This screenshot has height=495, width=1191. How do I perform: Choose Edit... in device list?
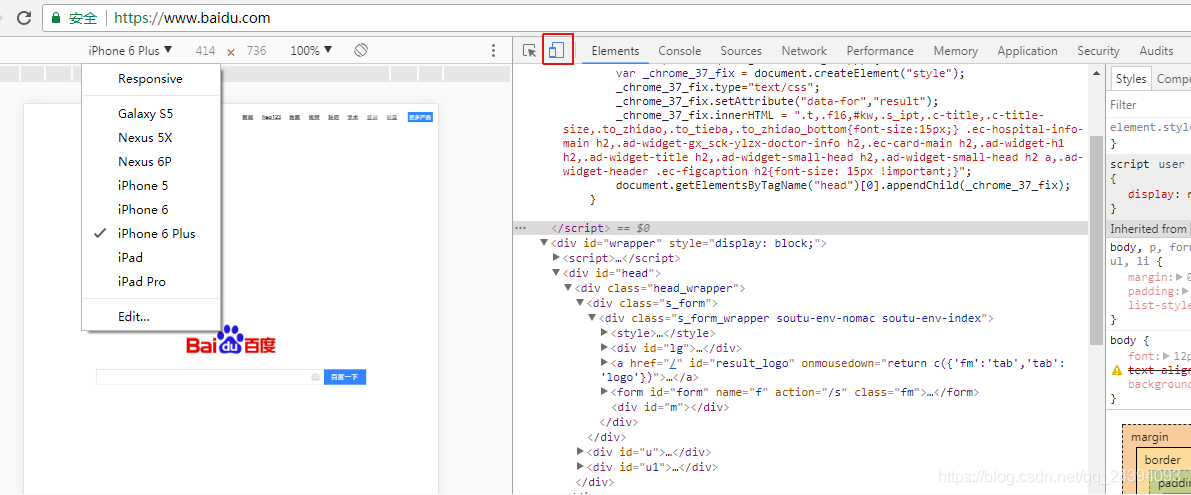click(134, 317)
